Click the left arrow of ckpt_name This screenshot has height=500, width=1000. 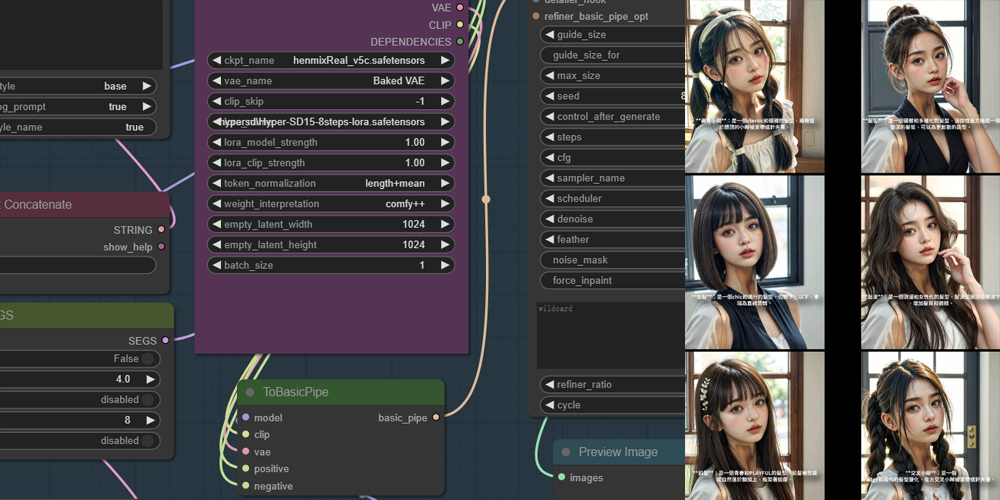(x=216, y=61)
